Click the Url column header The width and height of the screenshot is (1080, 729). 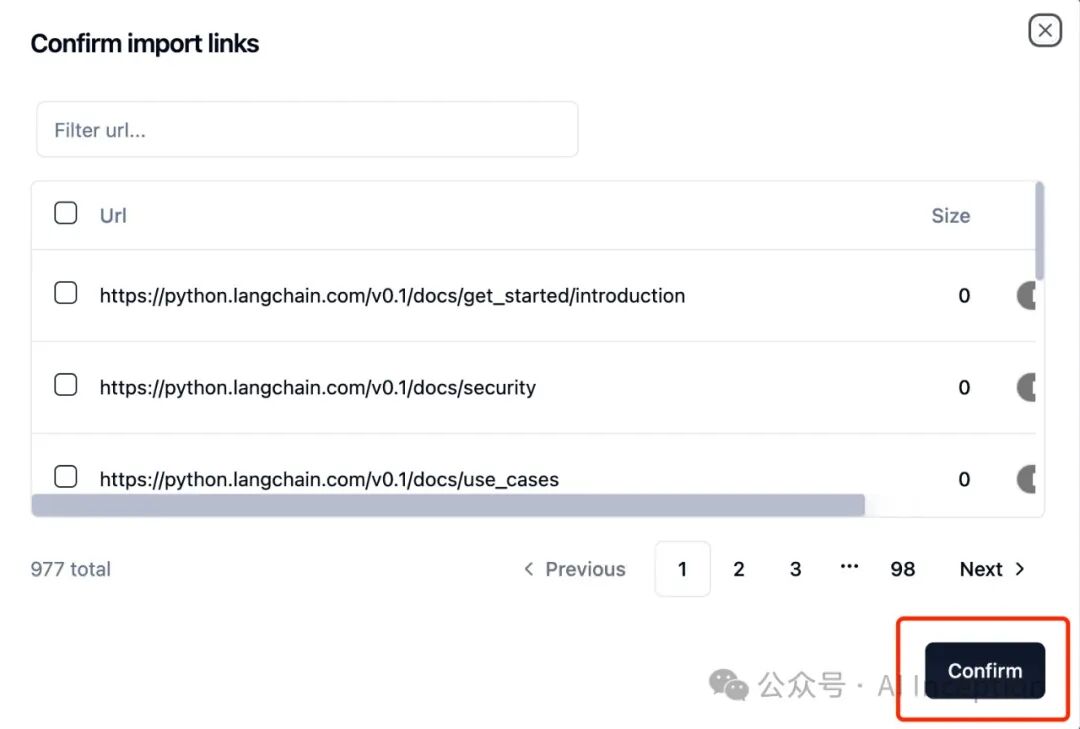[113, 216]
